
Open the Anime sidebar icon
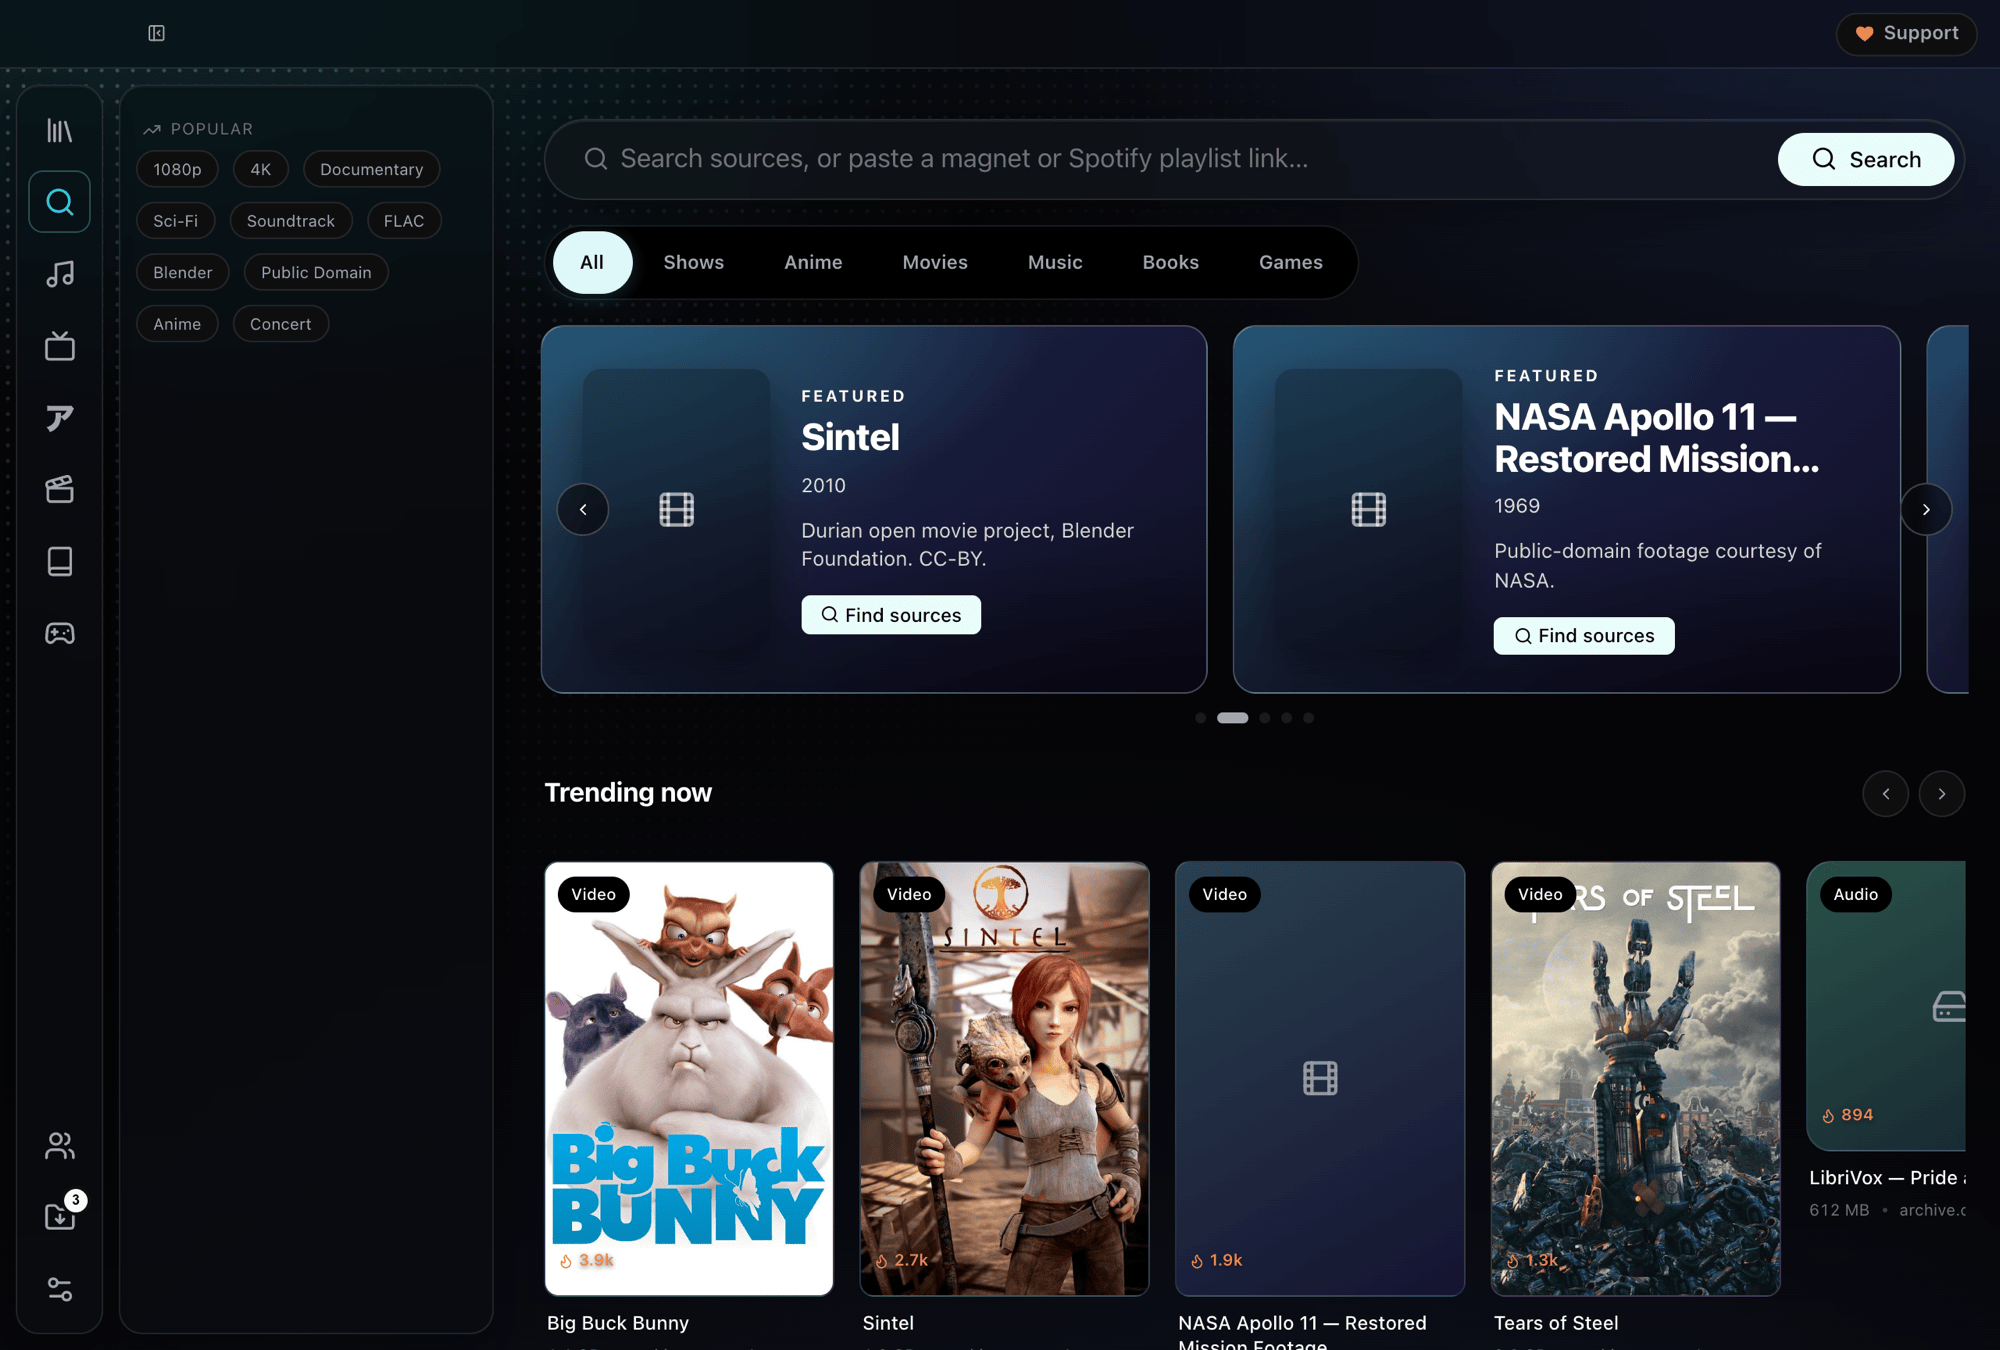tap(60, 418)
